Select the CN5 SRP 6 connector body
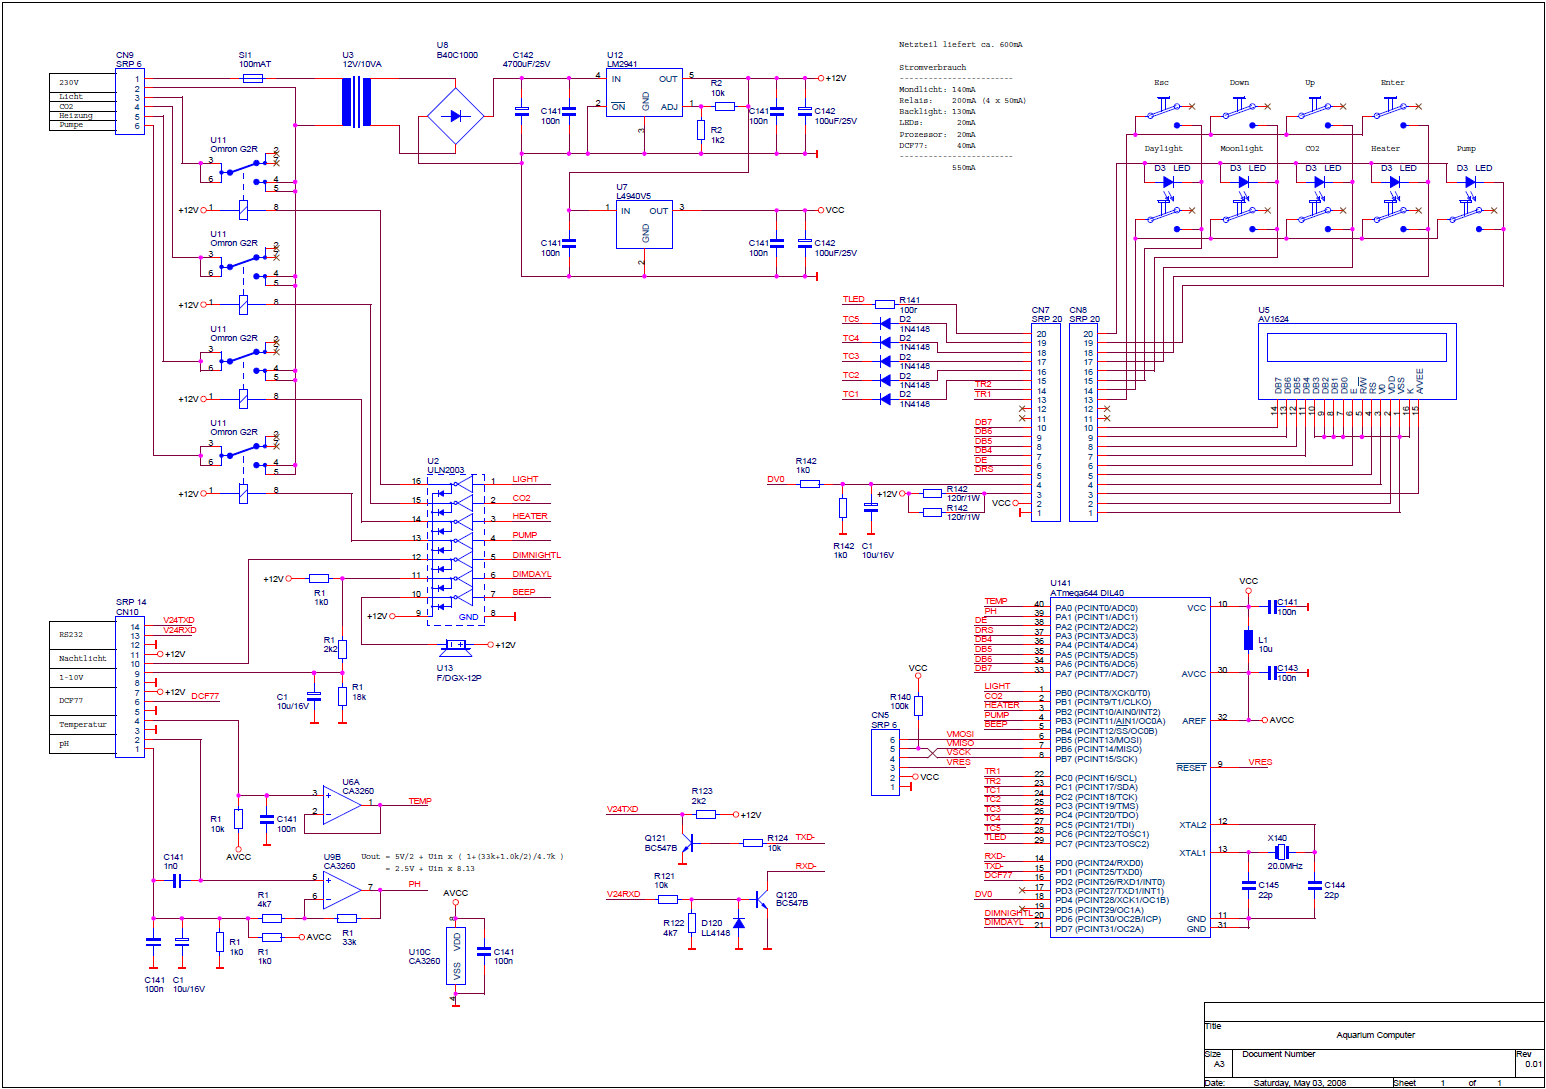 885,763
